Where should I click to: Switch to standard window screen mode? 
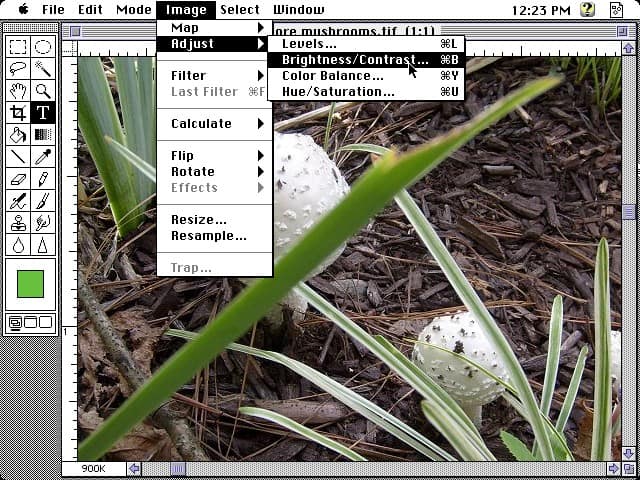coord(16,323)
